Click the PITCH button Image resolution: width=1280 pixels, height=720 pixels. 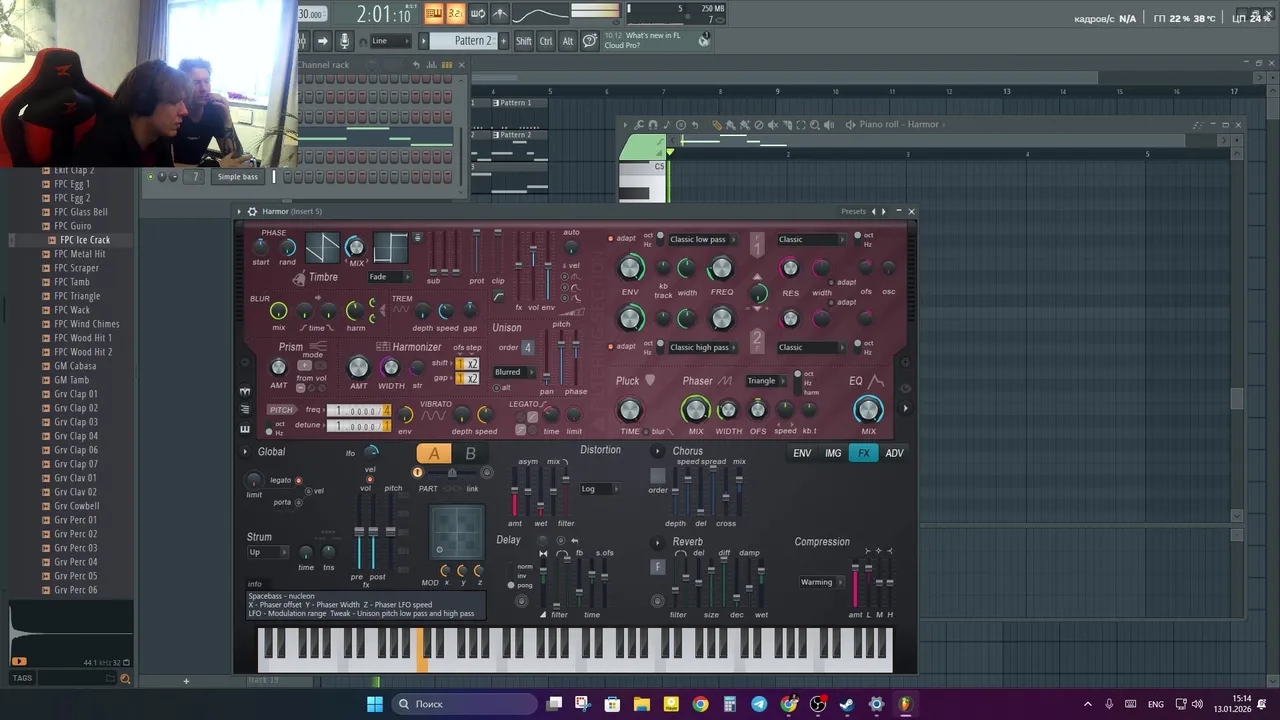(x=281, y=410)
